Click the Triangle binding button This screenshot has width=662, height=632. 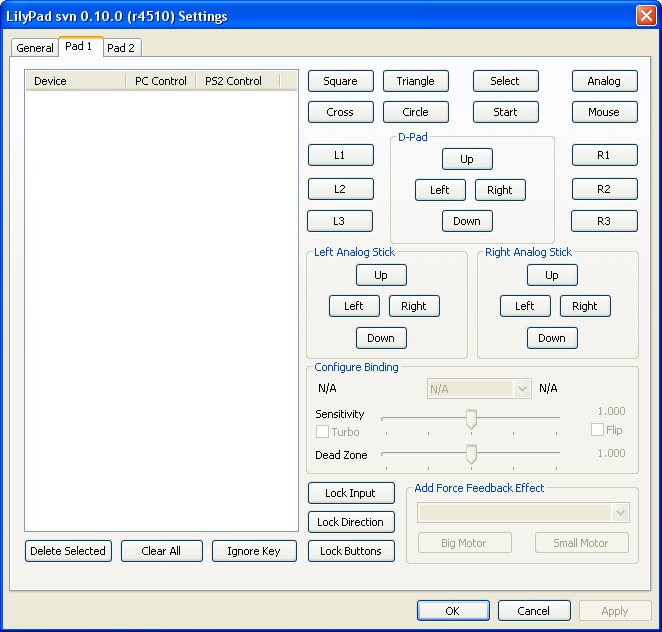pos(416,81)
